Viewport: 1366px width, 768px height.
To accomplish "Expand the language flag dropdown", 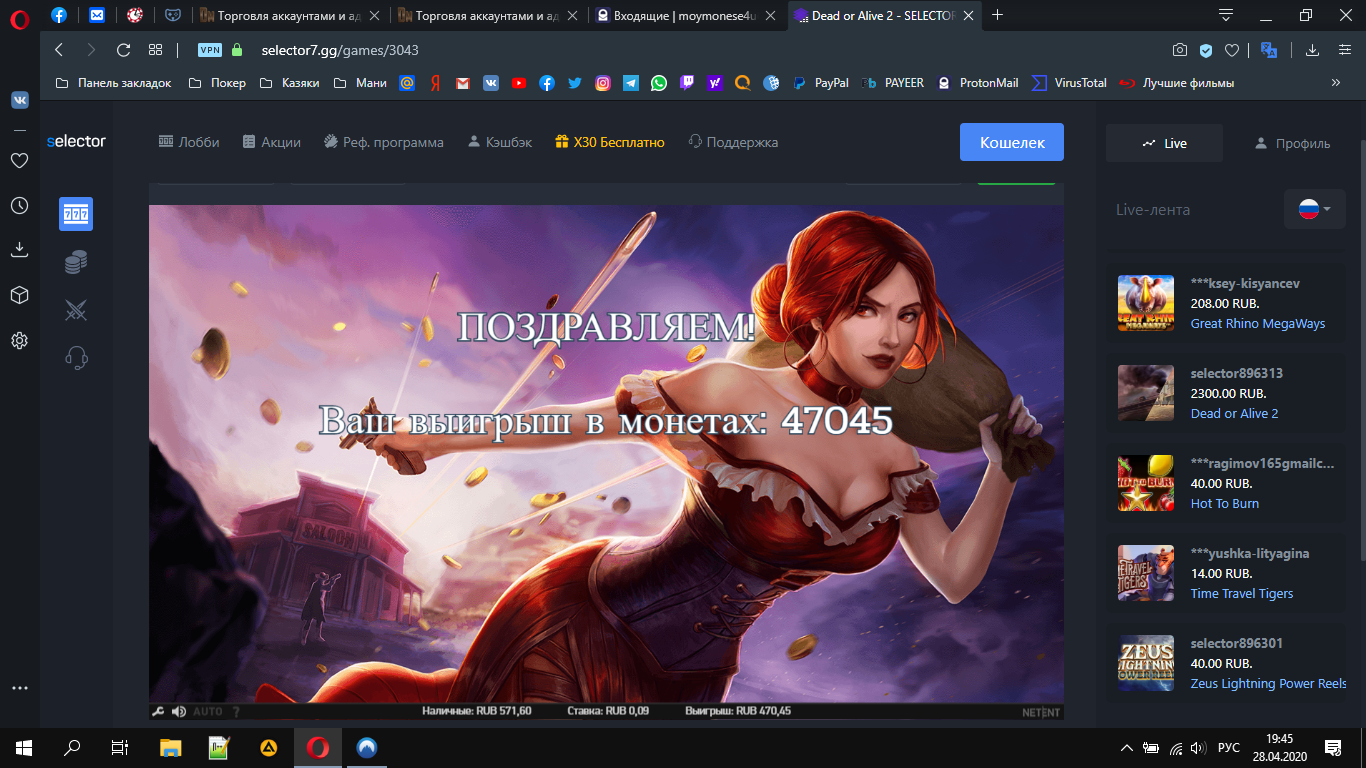I will [x=1314, y=210].
